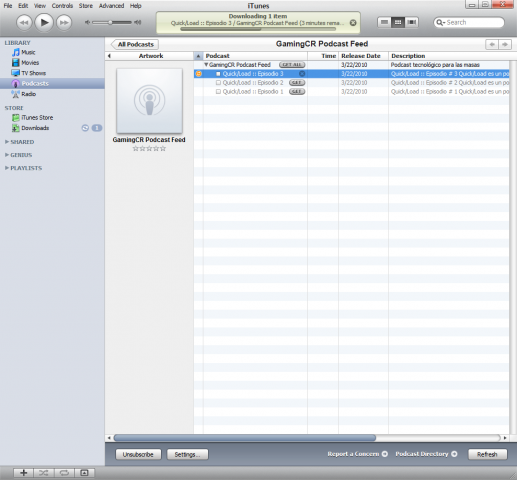Toggle checkbox for QuickLoad Episodio 1
This screenshot has width=517, height=480.
[x=218, y=92]
